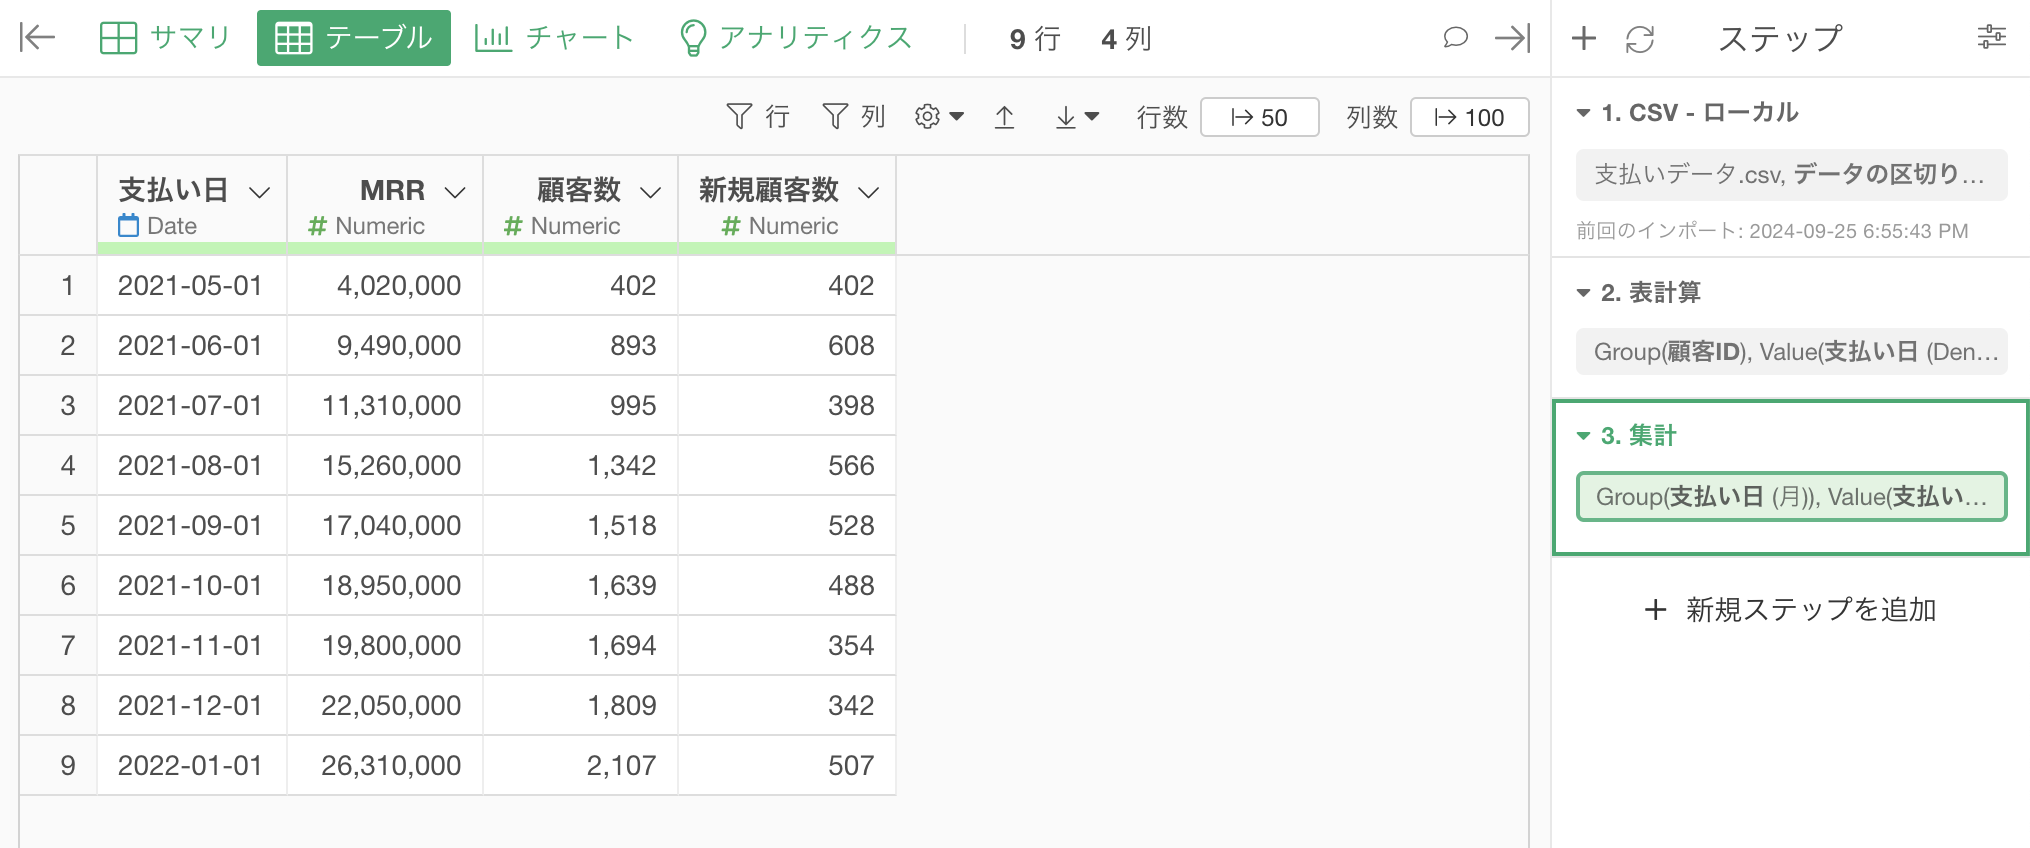Switch to the アナリティクス tab

point(796,38)
